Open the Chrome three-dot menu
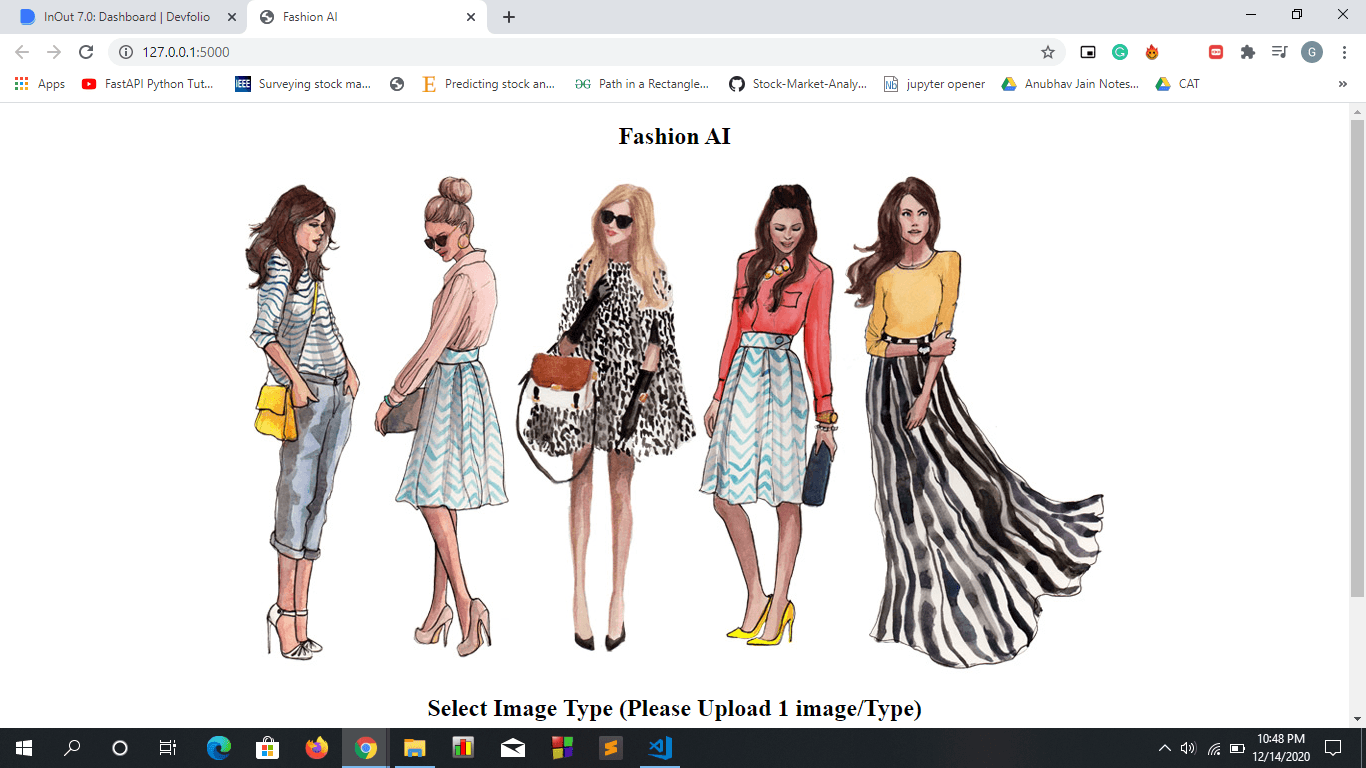The image size is (1366, 768). click(x=1344, y=52)
